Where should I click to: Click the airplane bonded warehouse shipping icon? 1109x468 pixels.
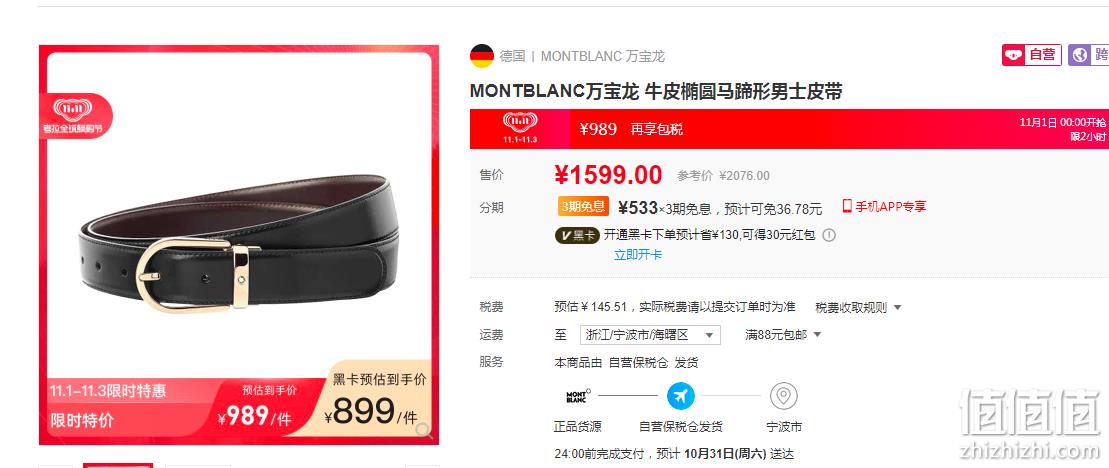click(680, 396)
